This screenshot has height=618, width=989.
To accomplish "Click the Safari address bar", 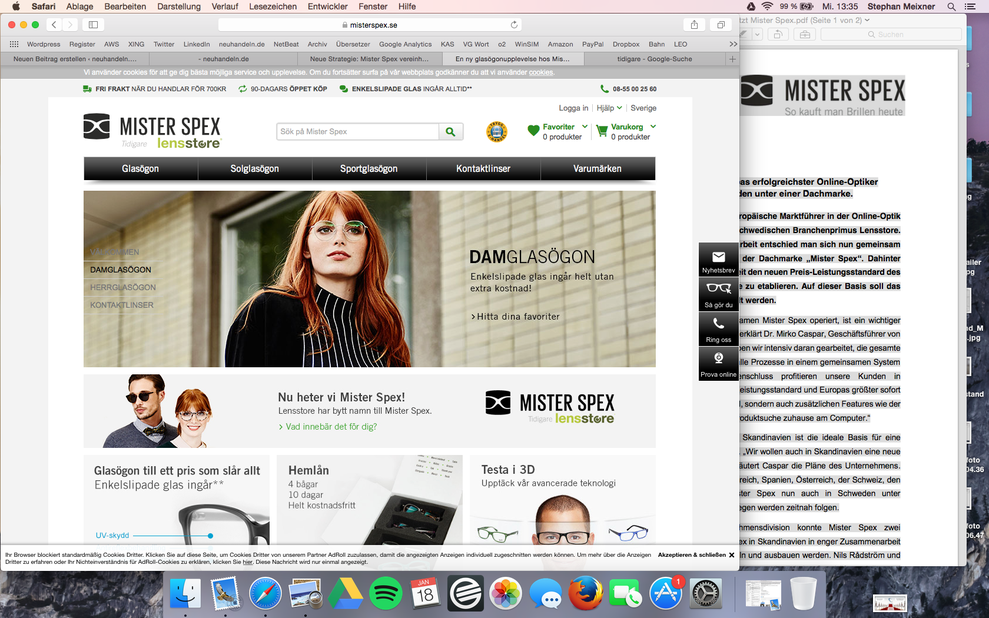I will point(370,25).
